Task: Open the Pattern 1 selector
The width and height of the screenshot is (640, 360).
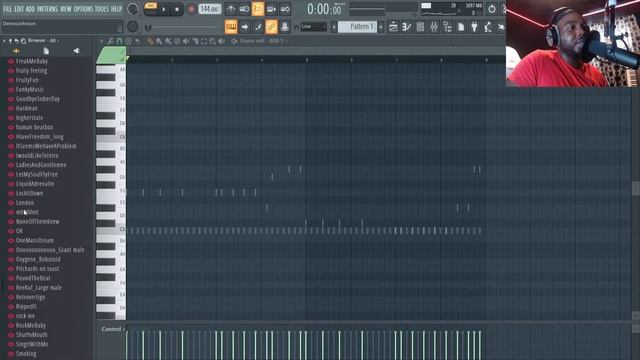Action: pyautogui.click(x=359, y=27)
